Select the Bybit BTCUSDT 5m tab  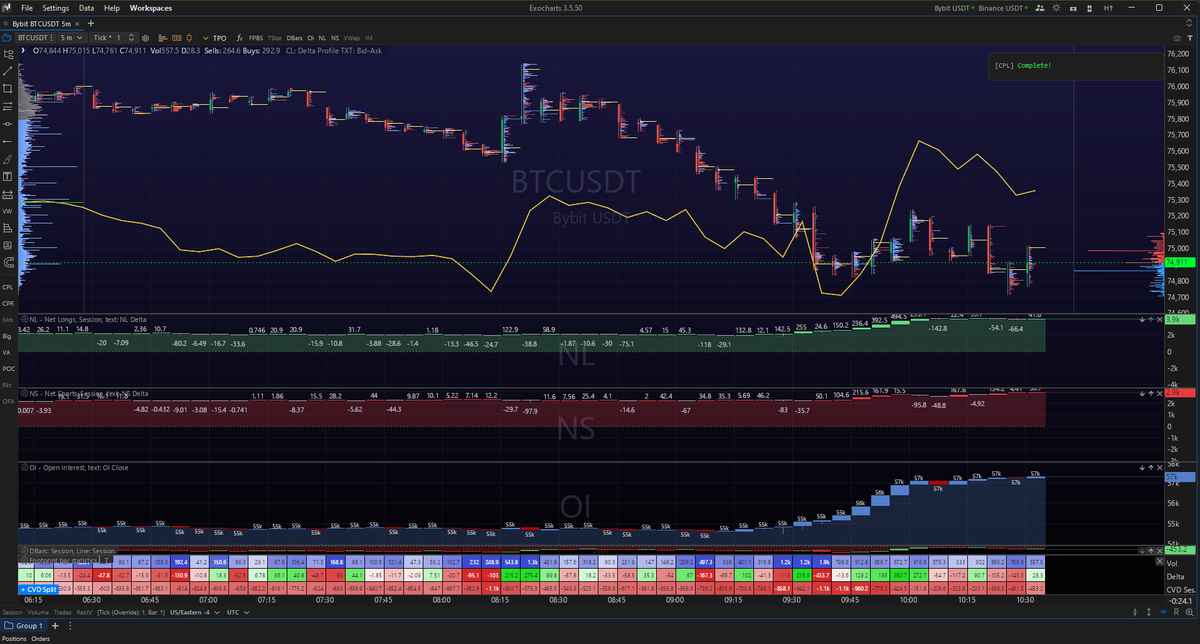[41, 24]
